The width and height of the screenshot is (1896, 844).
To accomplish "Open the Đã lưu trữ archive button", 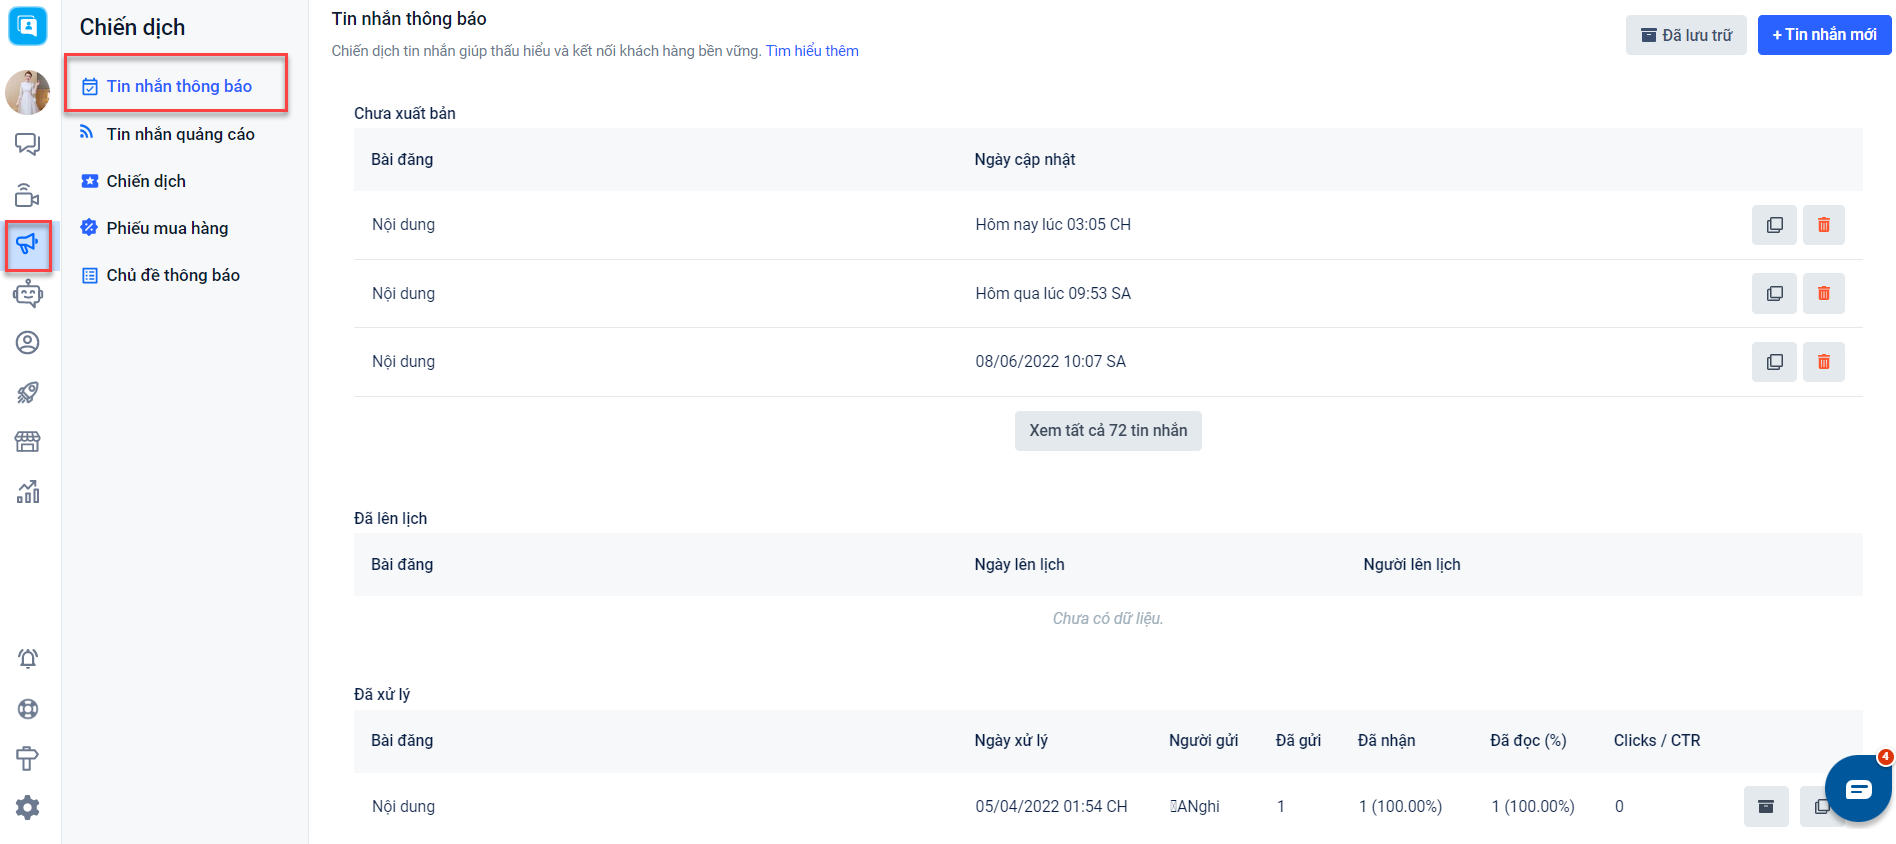I will pyautogui.click(x=1685, y=35).
